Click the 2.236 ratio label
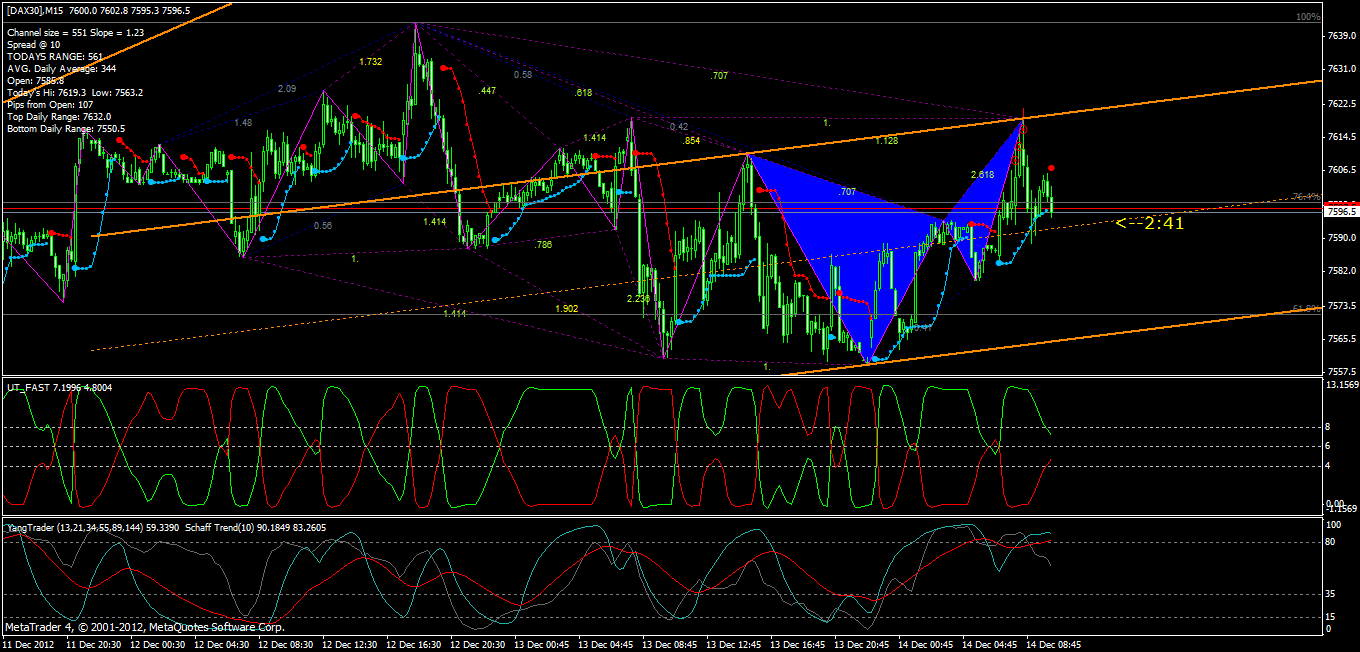 [639, 299]
